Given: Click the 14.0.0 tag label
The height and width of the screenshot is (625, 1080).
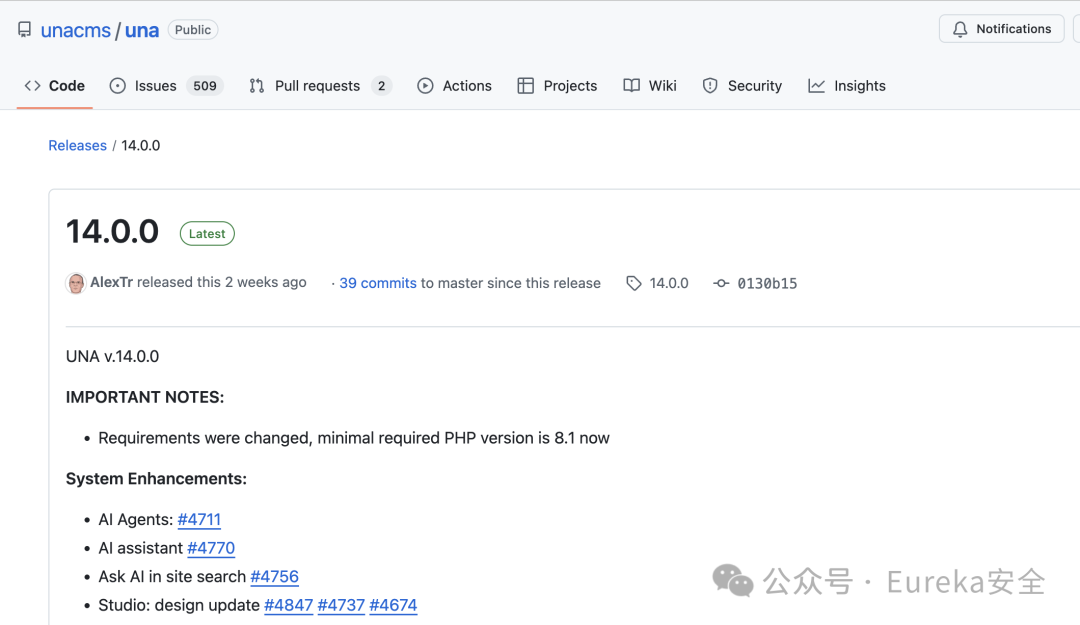Looking at the screenshot, I should [x=658, y=283].
